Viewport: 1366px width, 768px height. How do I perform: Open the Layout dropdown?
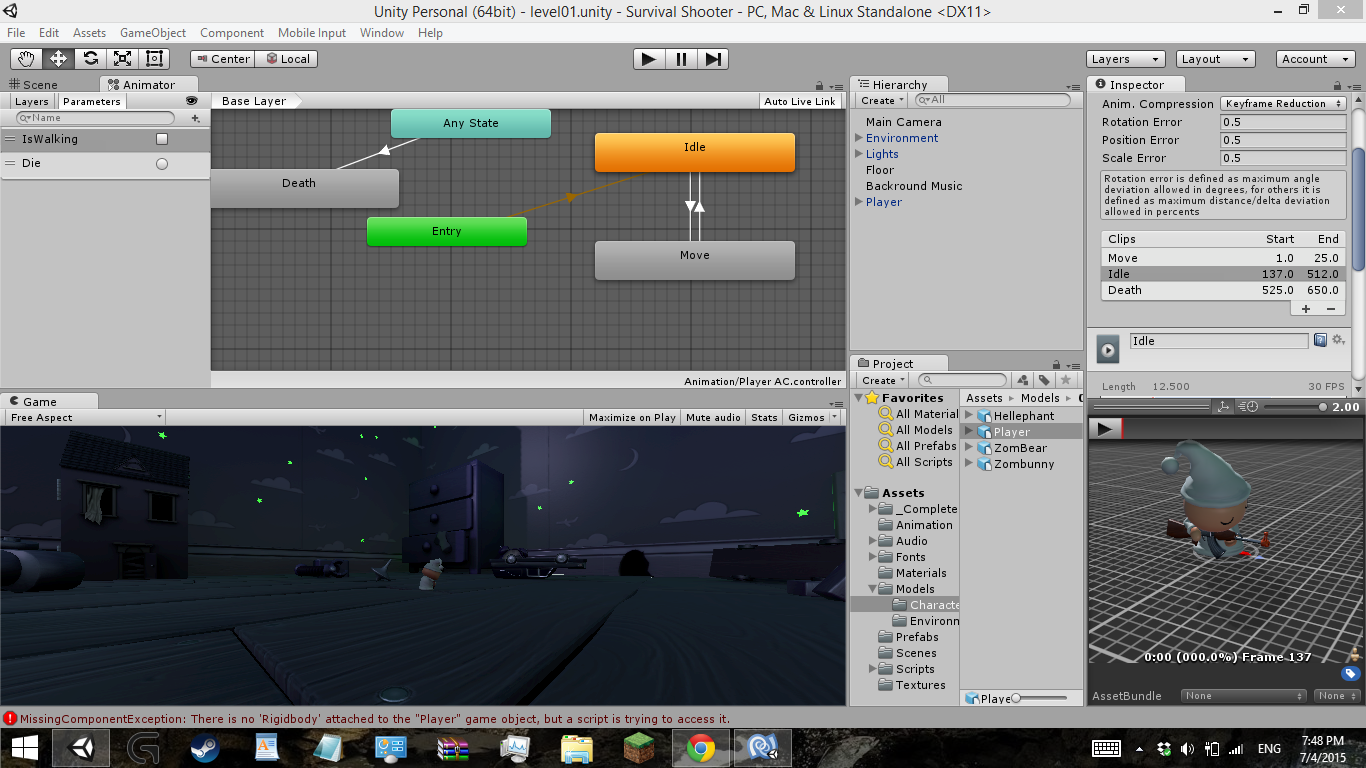(1215, 59)
